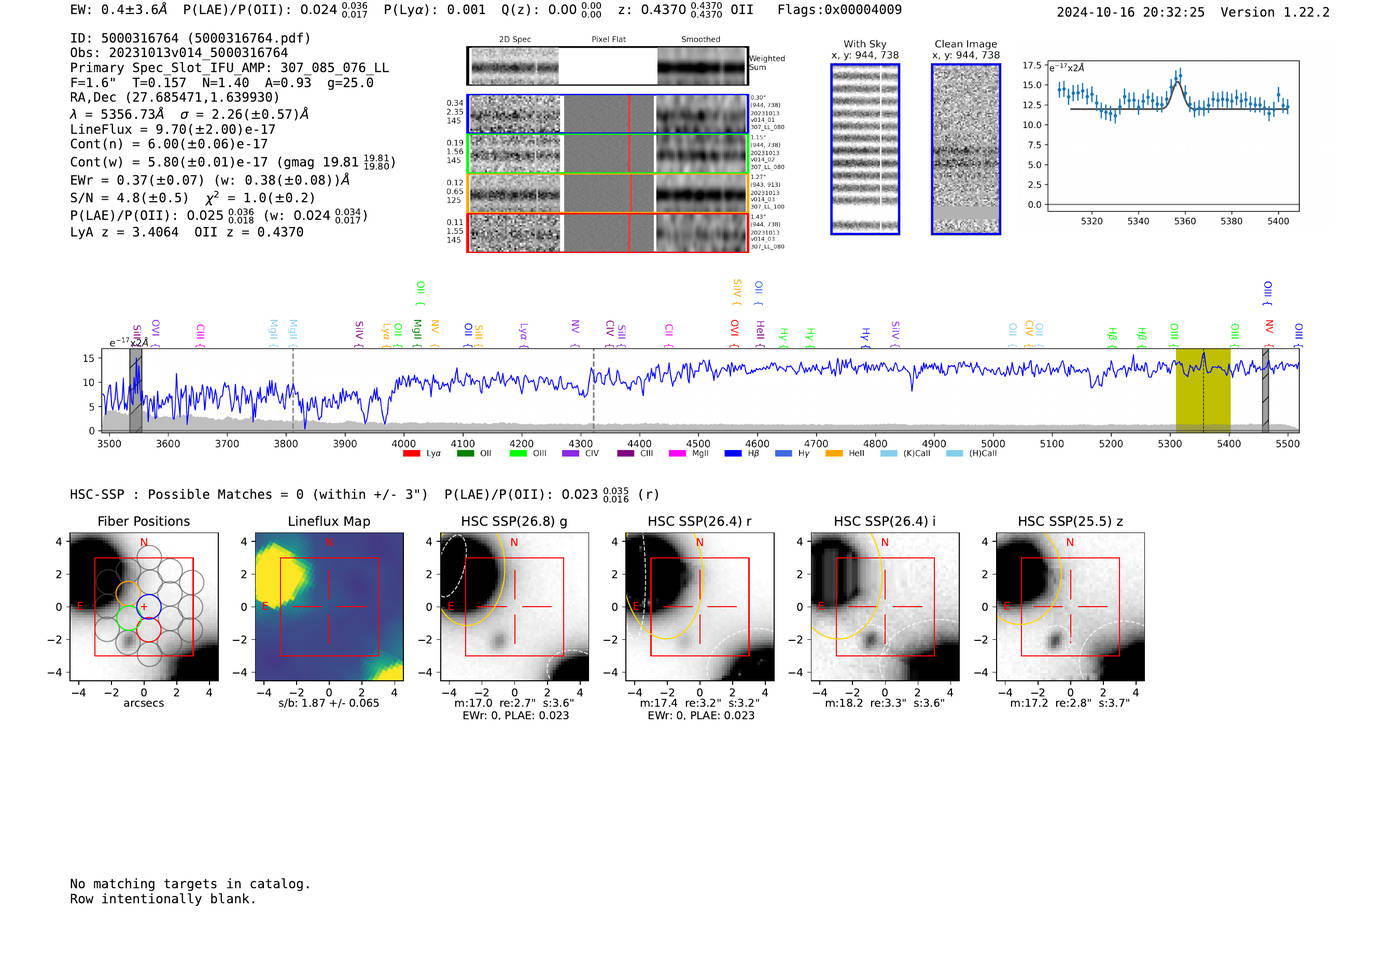Click the hatched gray band near 5460 Å
Viewport: 1400px width, 953px height.
click(1265, 391)
